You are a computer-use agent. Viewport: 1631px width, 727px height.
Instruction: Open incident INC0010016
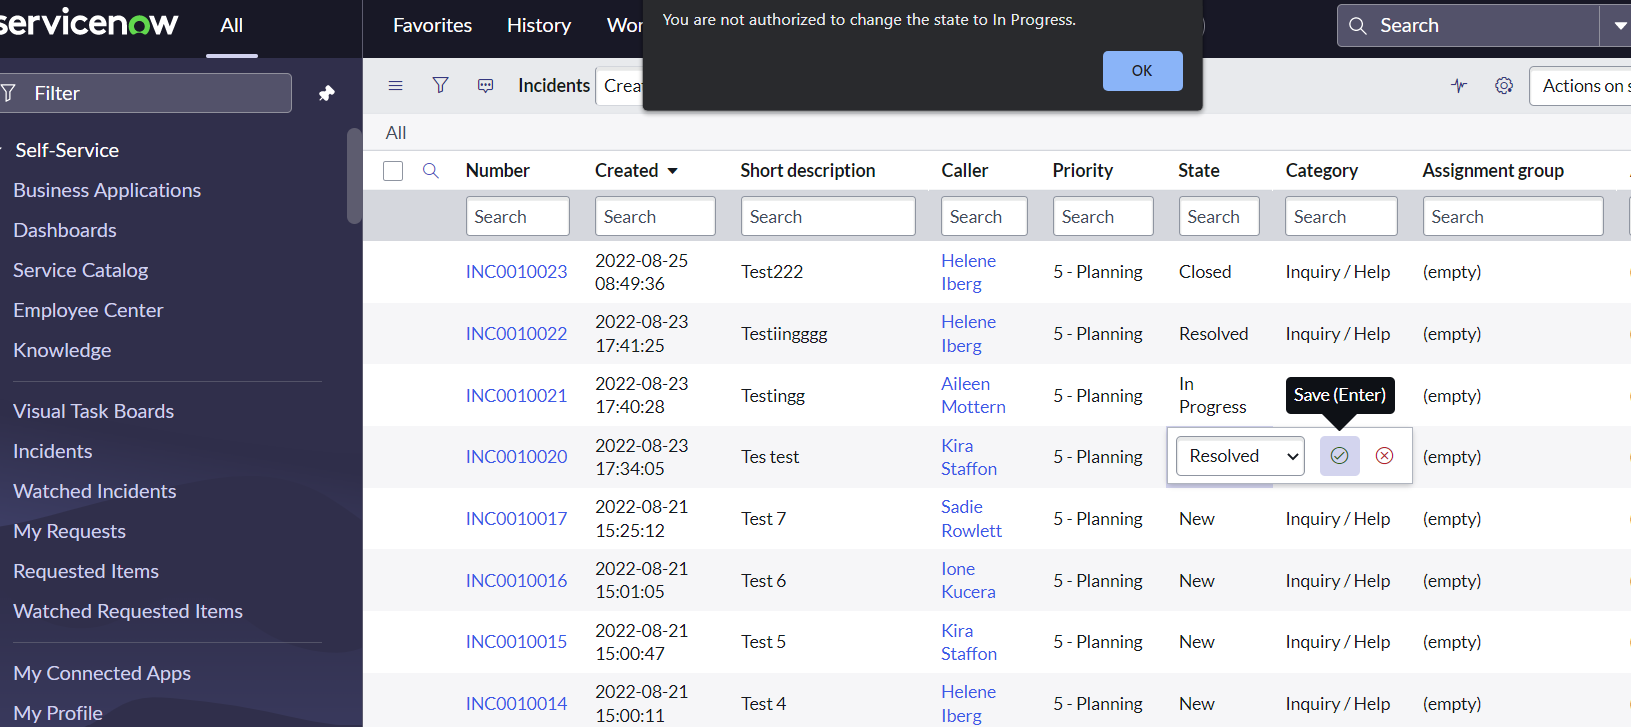pyautogui.click(x=516, y=581)
